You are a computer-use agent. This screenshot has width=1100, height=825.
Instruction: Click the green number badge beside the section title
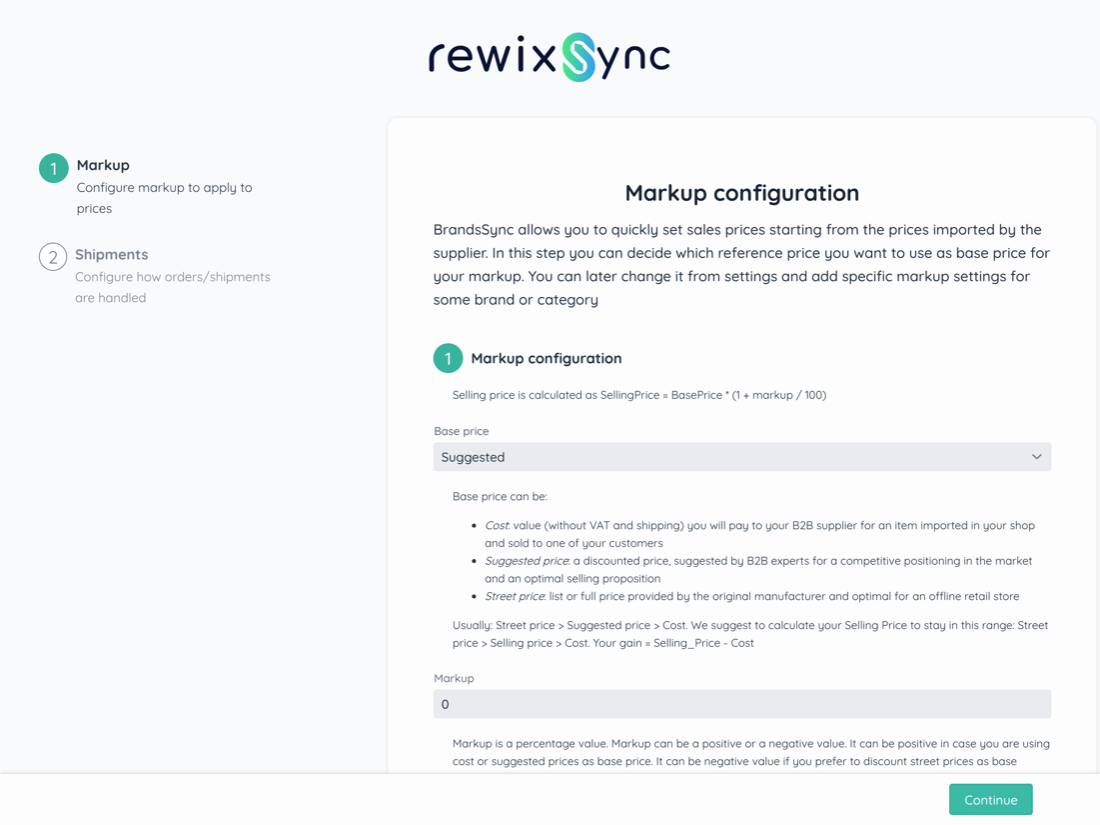[x=448, y=358]
